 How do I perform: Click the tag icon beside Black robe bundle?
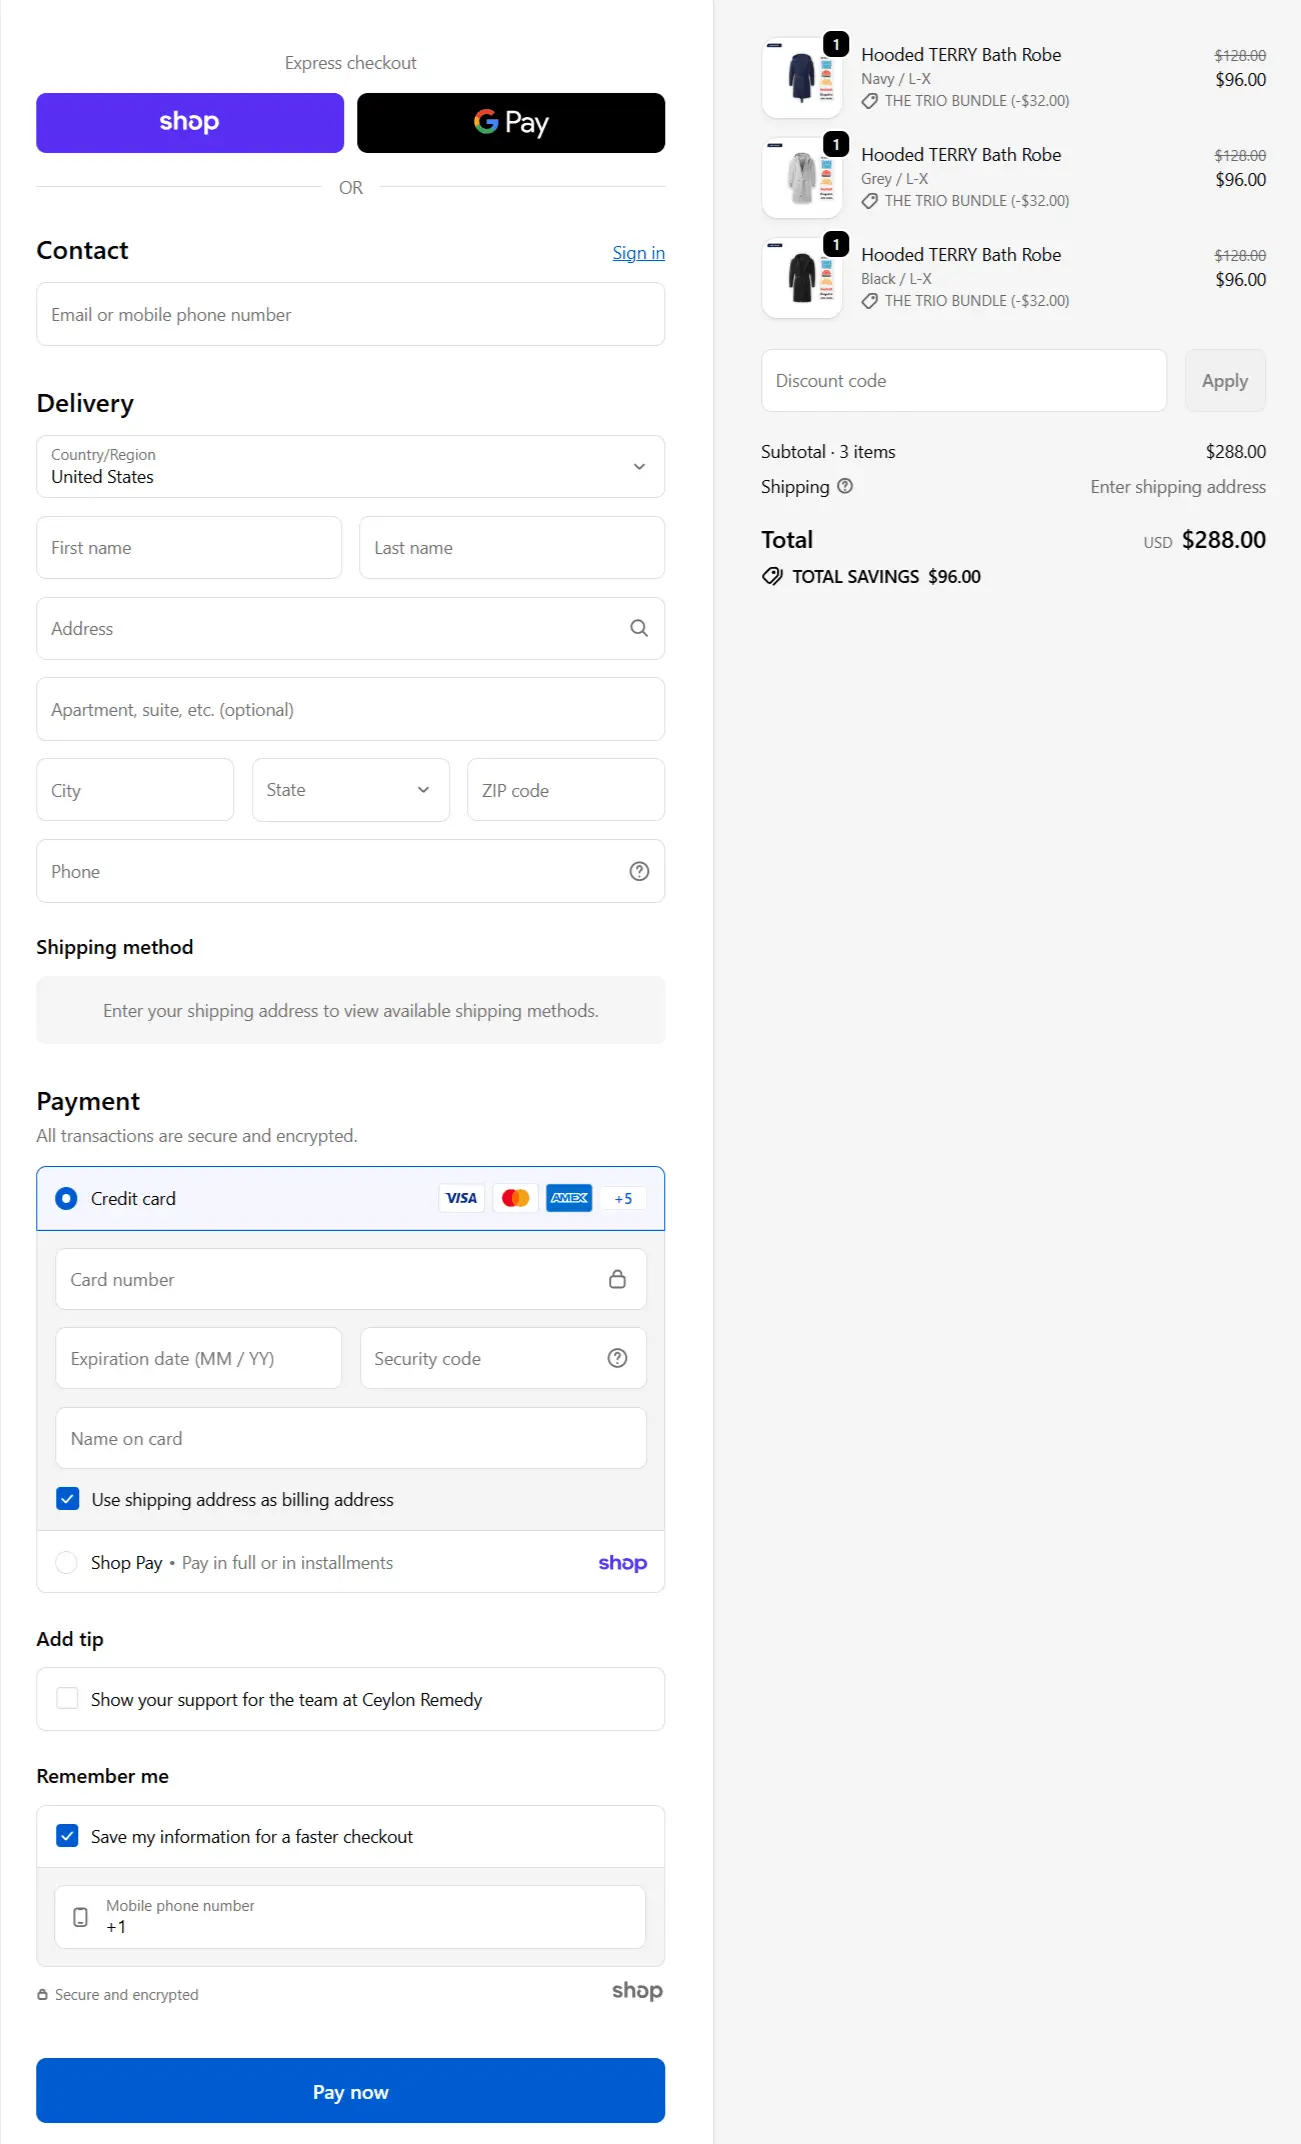pos(870,301)
